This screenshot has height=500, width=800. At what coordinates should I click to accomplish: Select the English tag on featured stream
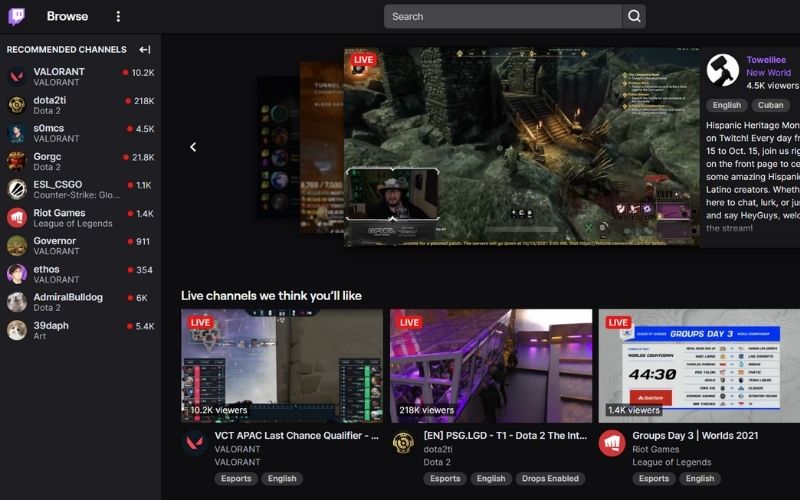point(727,105)
